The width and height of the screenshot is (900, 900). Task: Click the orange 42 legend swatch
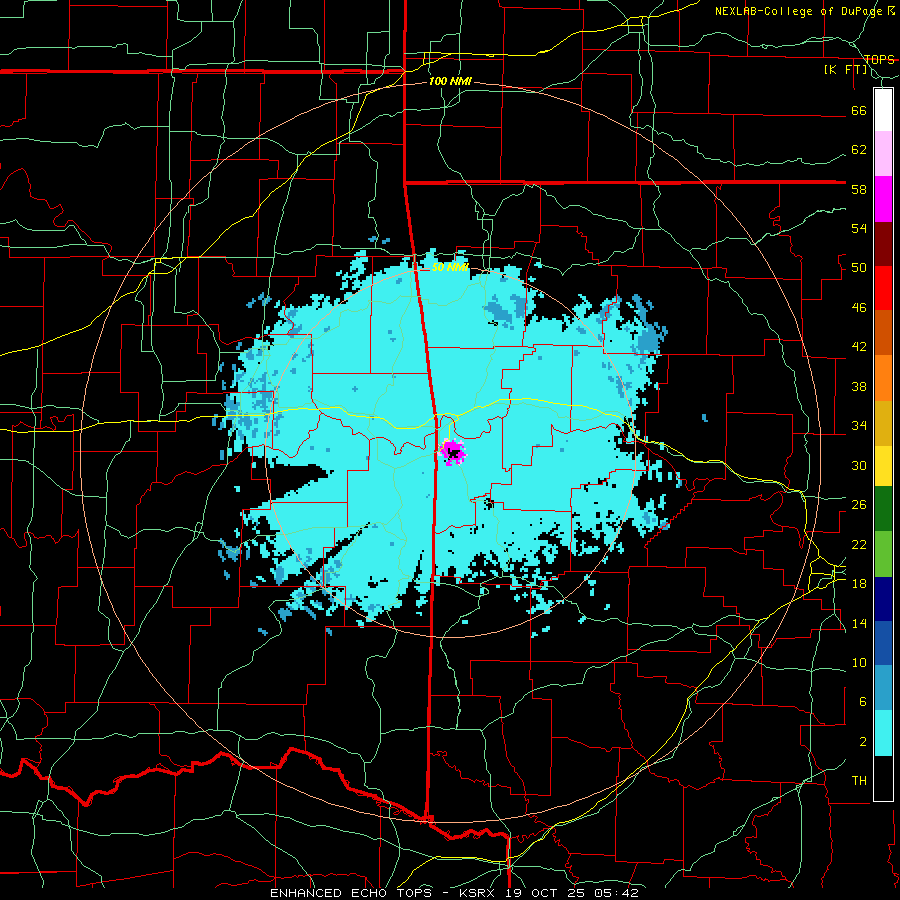tap(883, 378)
